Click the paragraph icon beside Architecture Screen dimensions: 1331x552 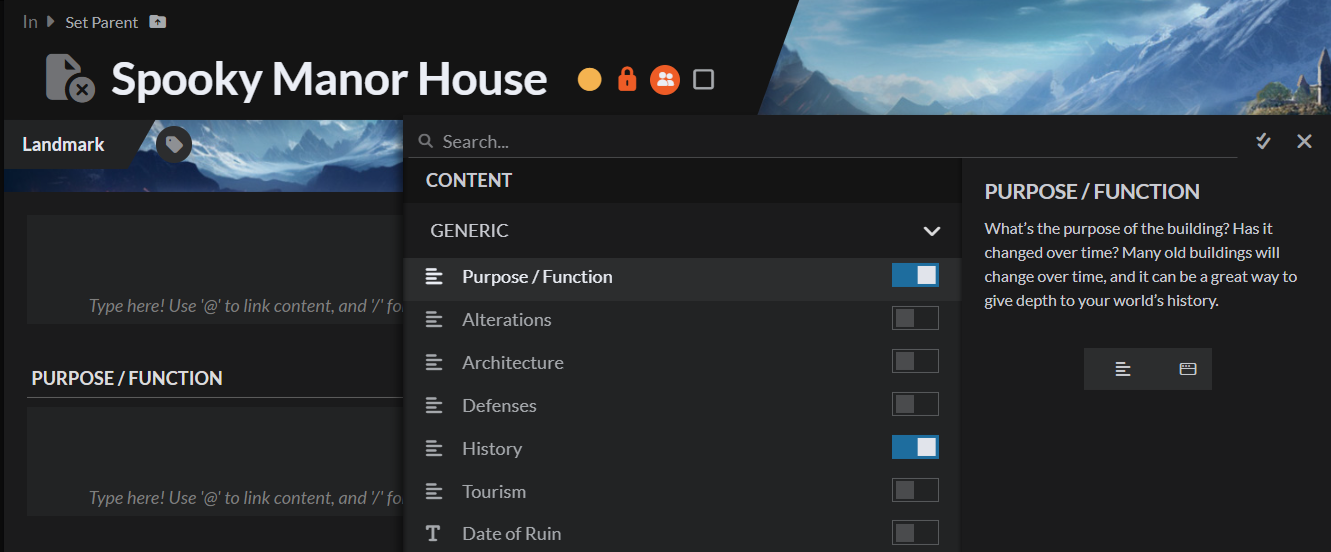(433, 363)
